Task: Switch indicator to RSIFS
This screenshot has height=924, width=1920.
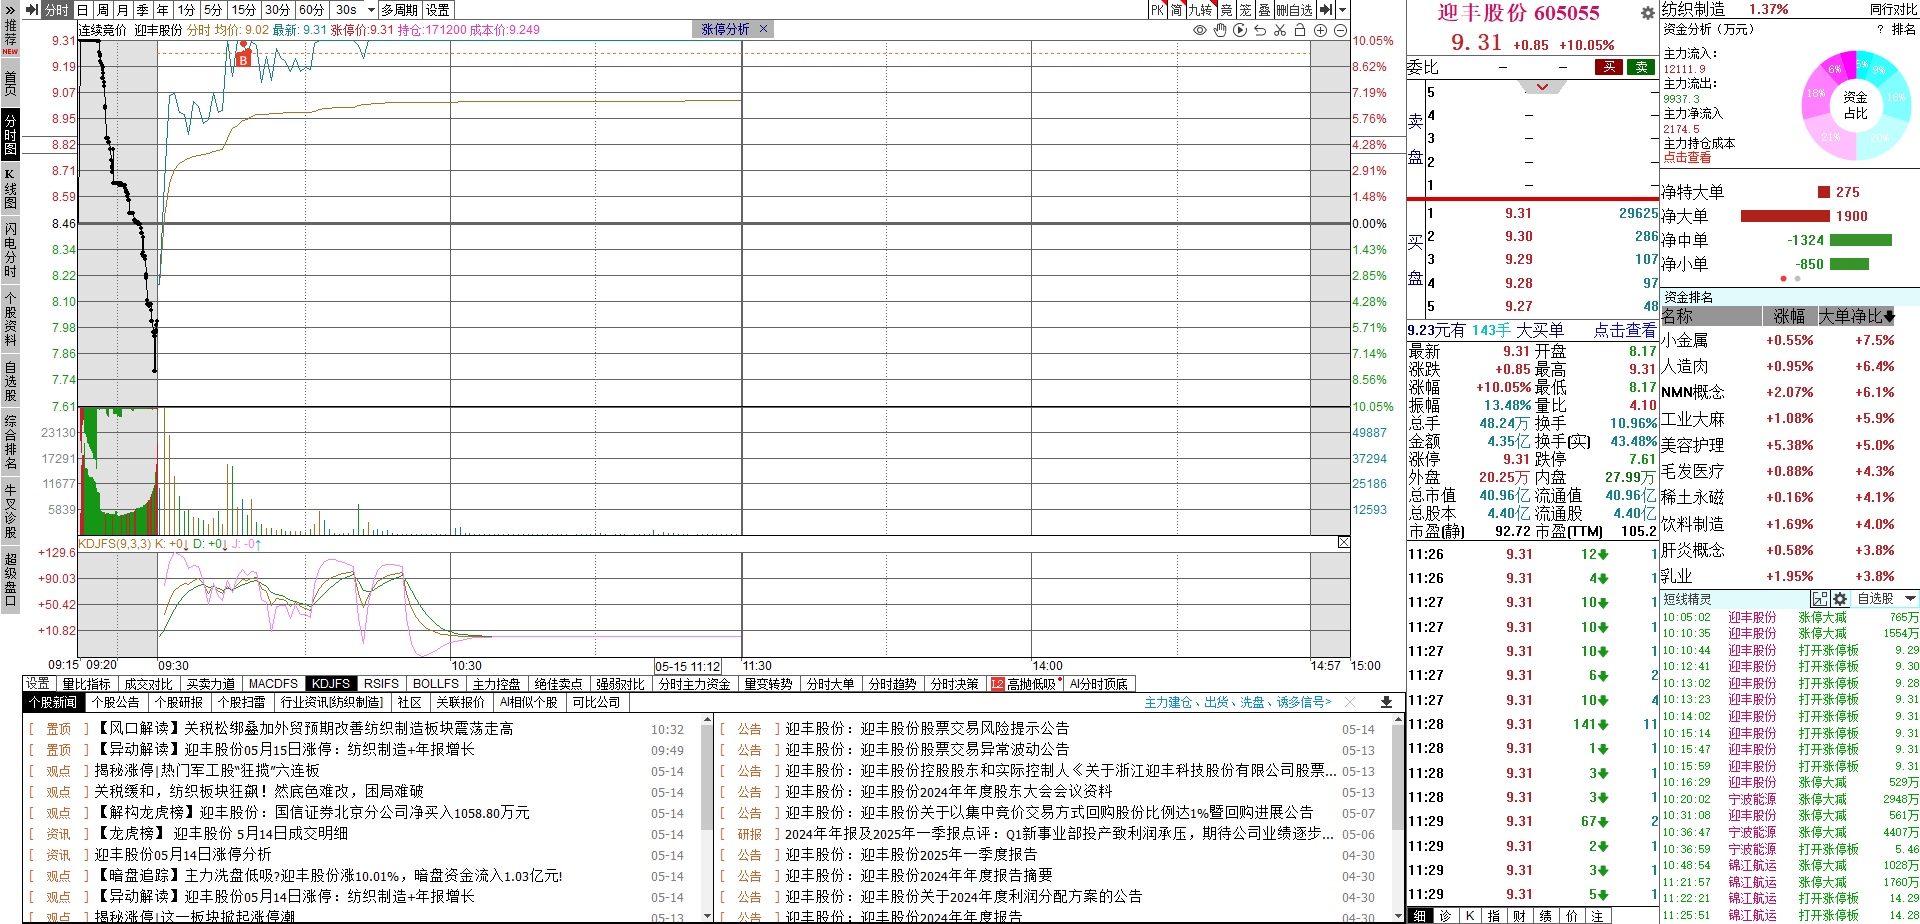Action: 381,684
